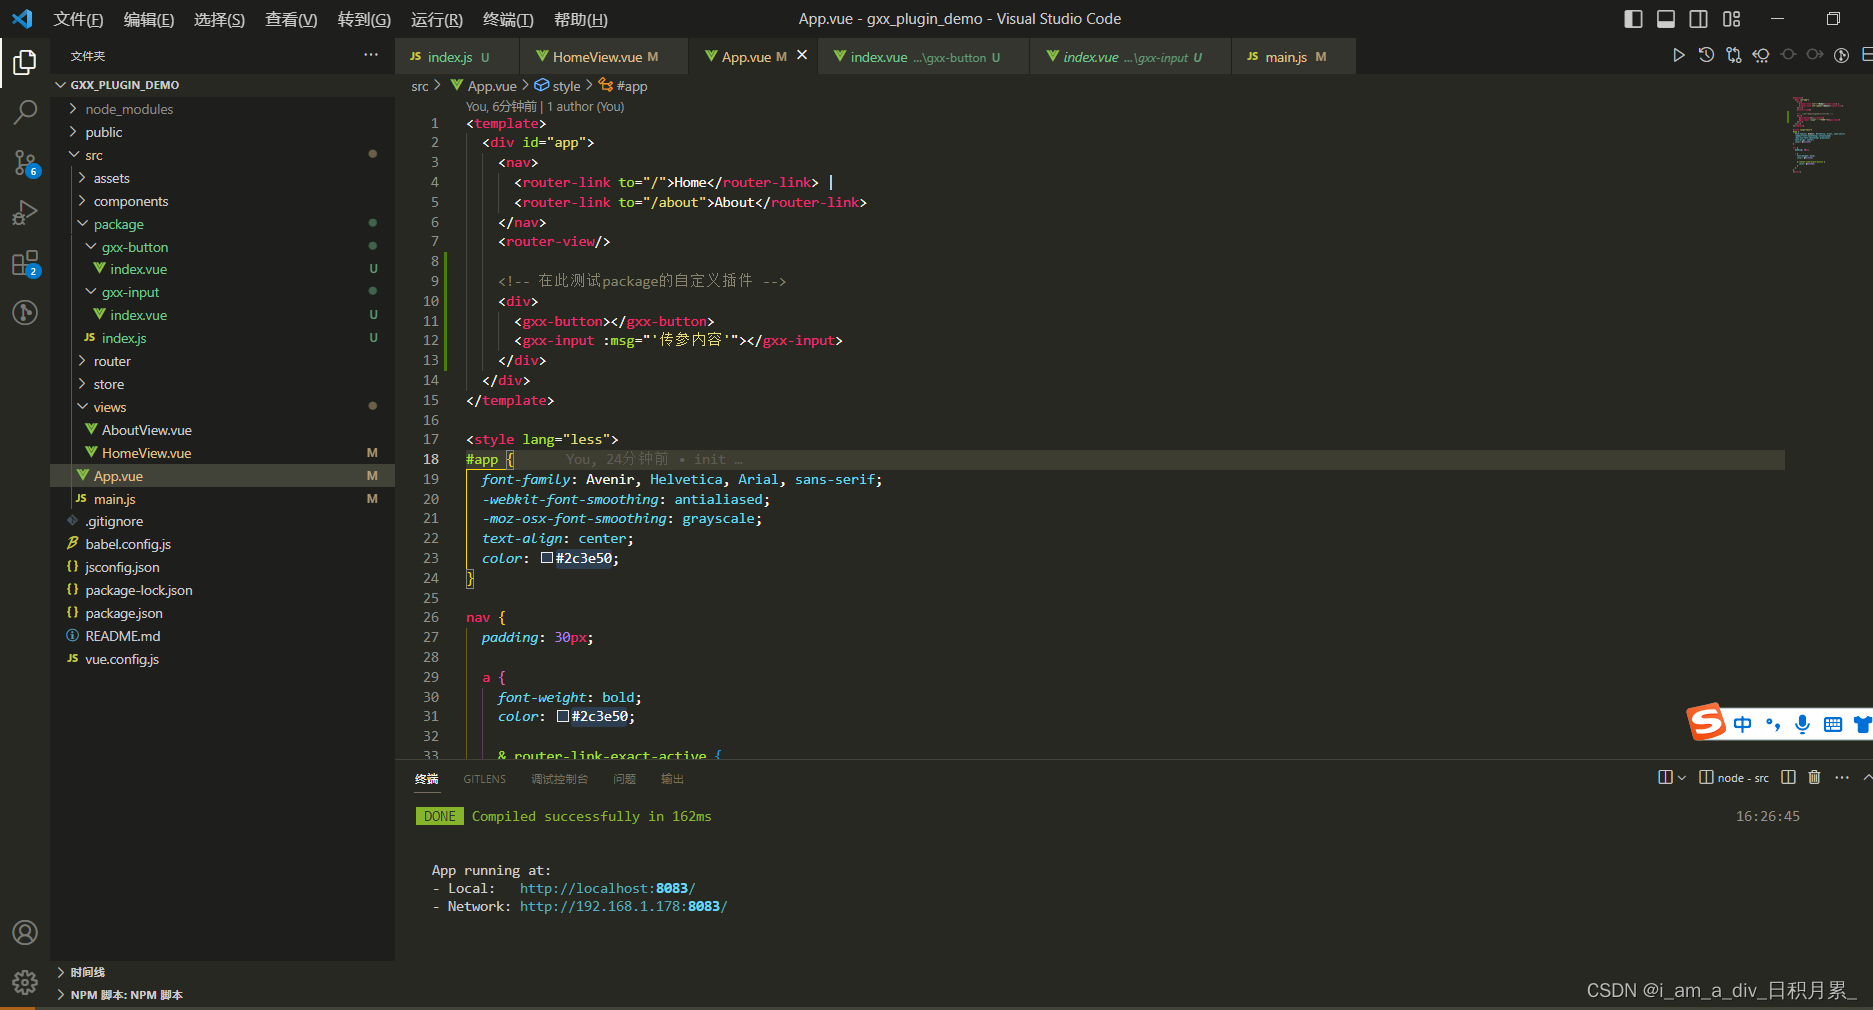Click #2c3e50 color swatch on line 23
1873x1010 pixels.
pos(547,558)
